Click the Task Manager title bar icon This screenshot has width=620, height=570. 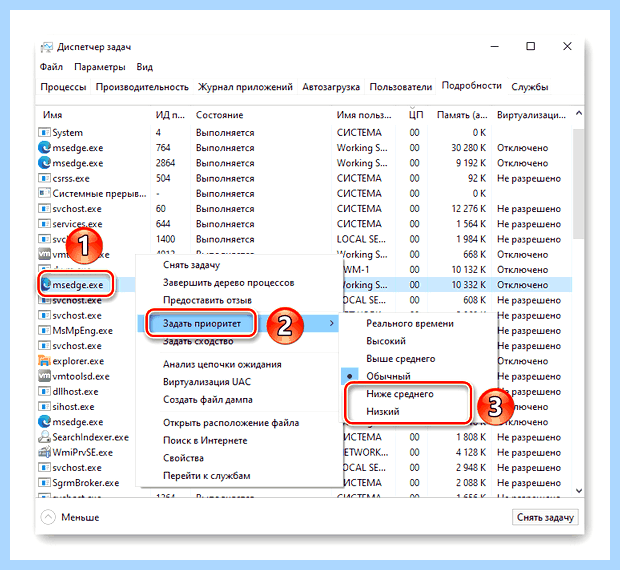tap(46, 47)
